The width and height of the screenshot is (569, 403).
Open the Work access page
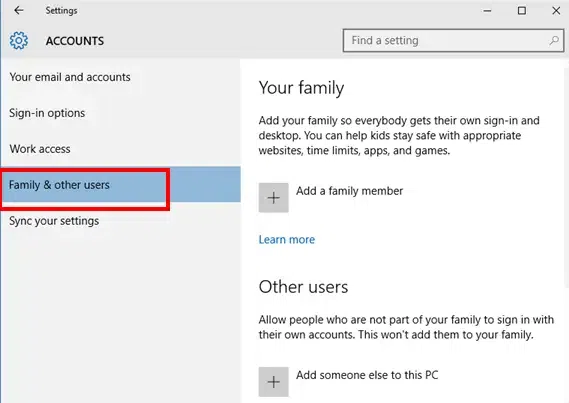point(120,149)
